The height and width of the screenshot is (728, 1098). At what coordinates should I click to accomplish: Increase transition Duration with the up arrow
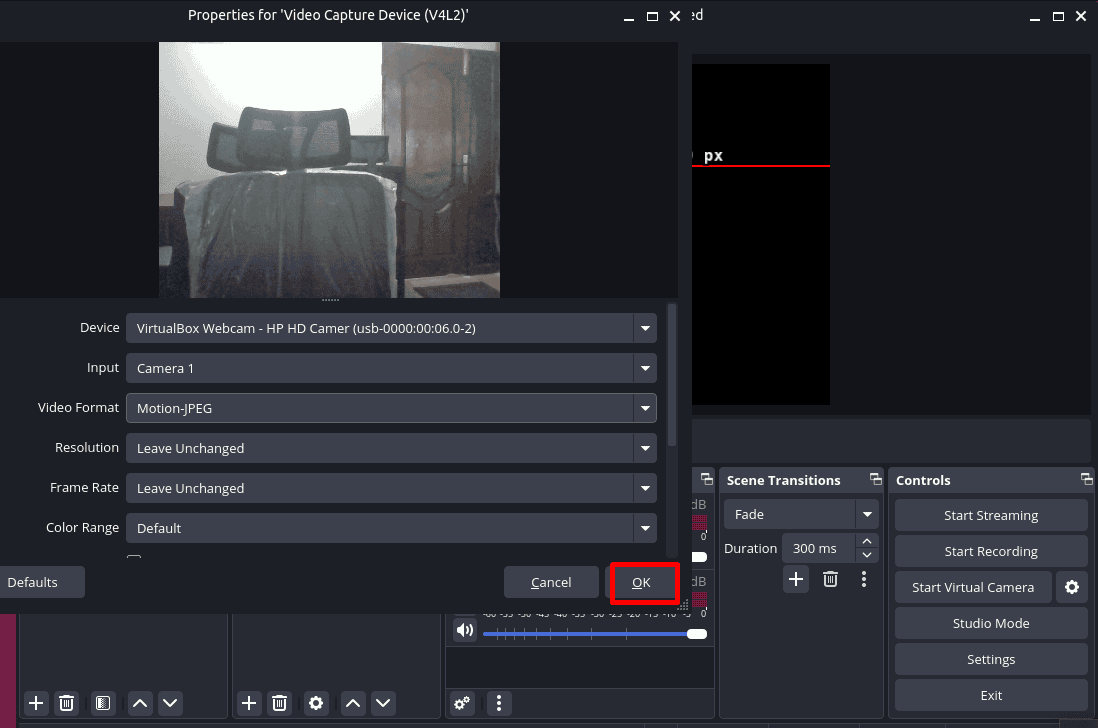click(x=867, y=541)
